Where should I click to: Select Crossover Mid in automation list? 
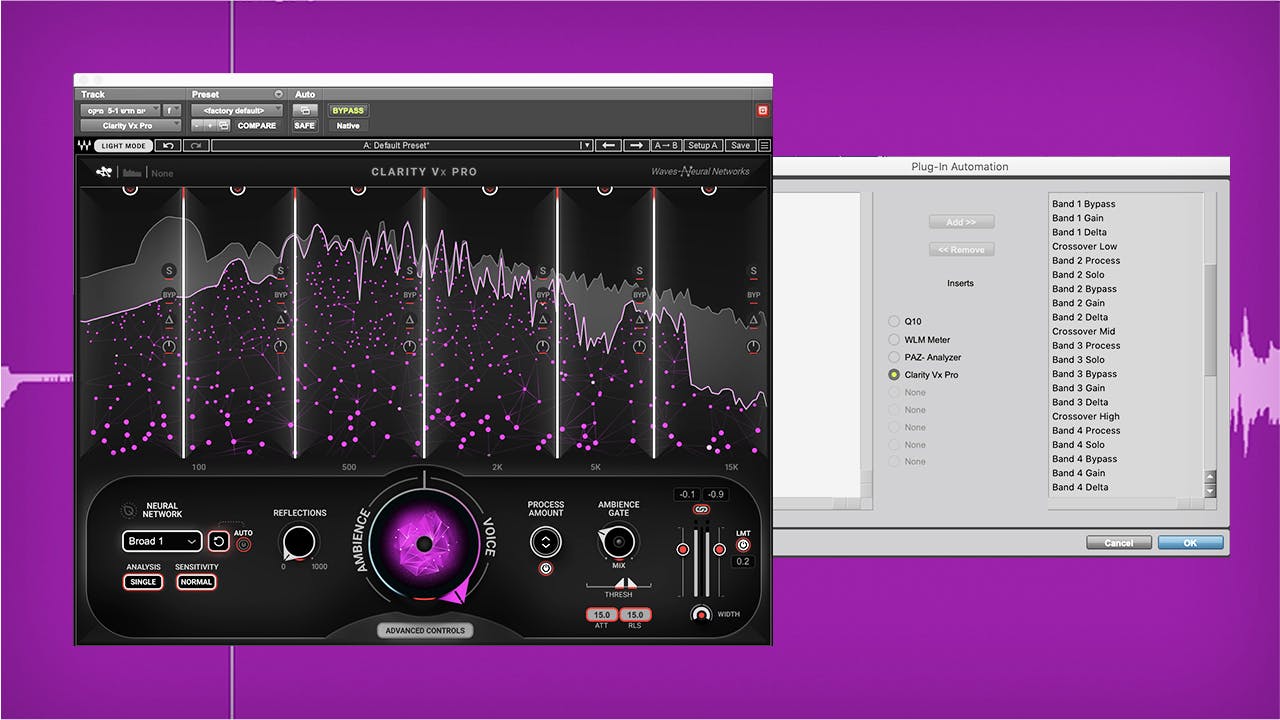pos(1084,331)
